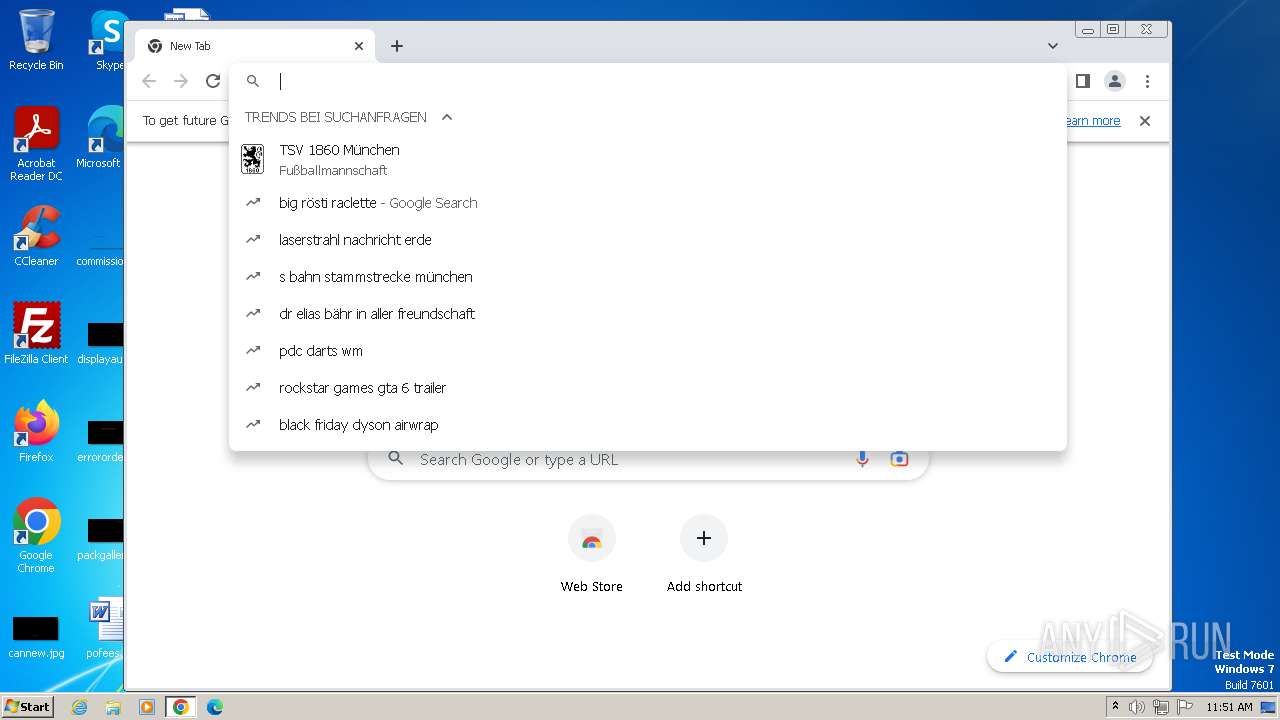Select the New Tab tab
Viewport: 1280px width, 720px height.
pyautogui.click(x=255, y=46)
